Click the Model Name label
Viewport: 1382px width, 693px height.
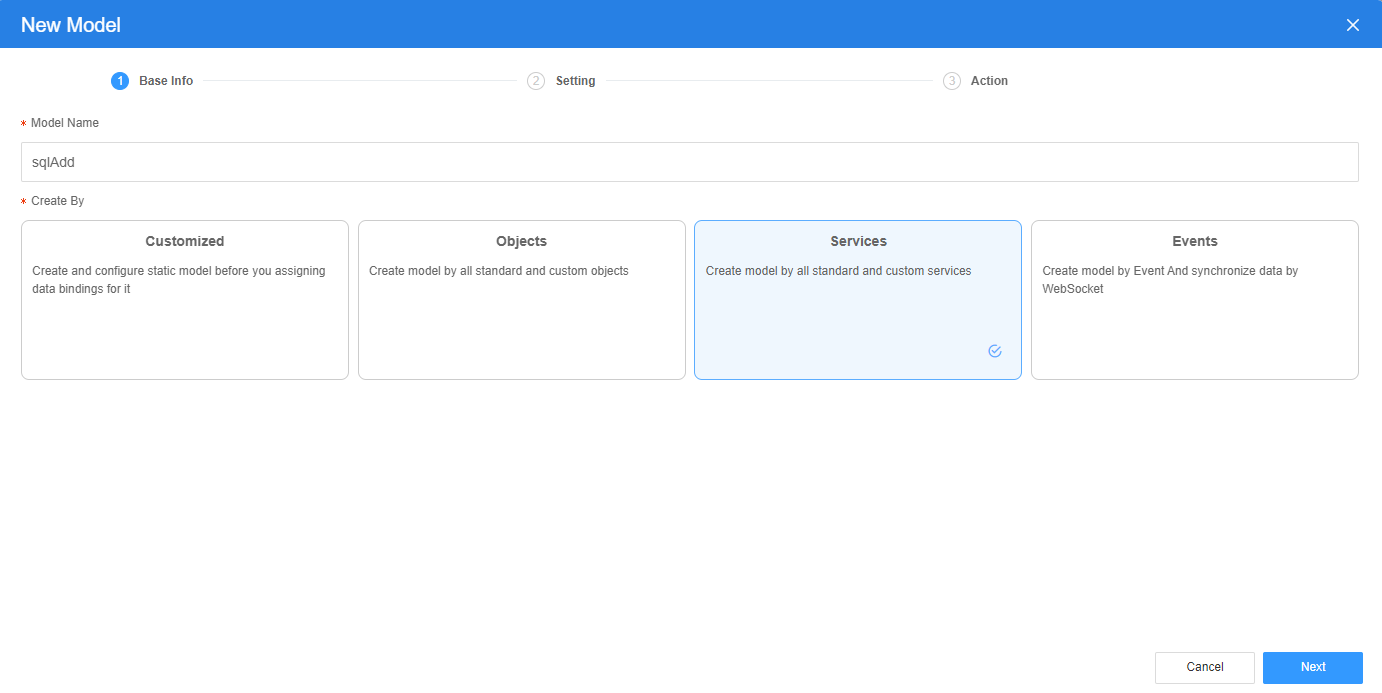click(65, 123)
